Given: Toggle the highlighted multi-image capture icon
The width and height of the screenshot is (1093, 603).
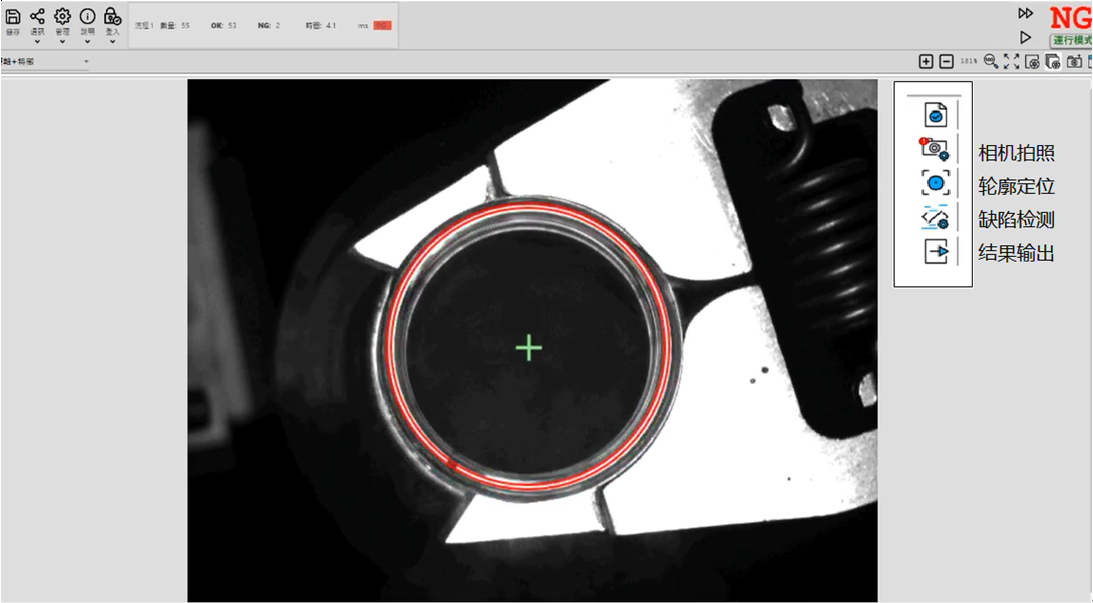Looking at the screenshot, I should [1053, 62].
